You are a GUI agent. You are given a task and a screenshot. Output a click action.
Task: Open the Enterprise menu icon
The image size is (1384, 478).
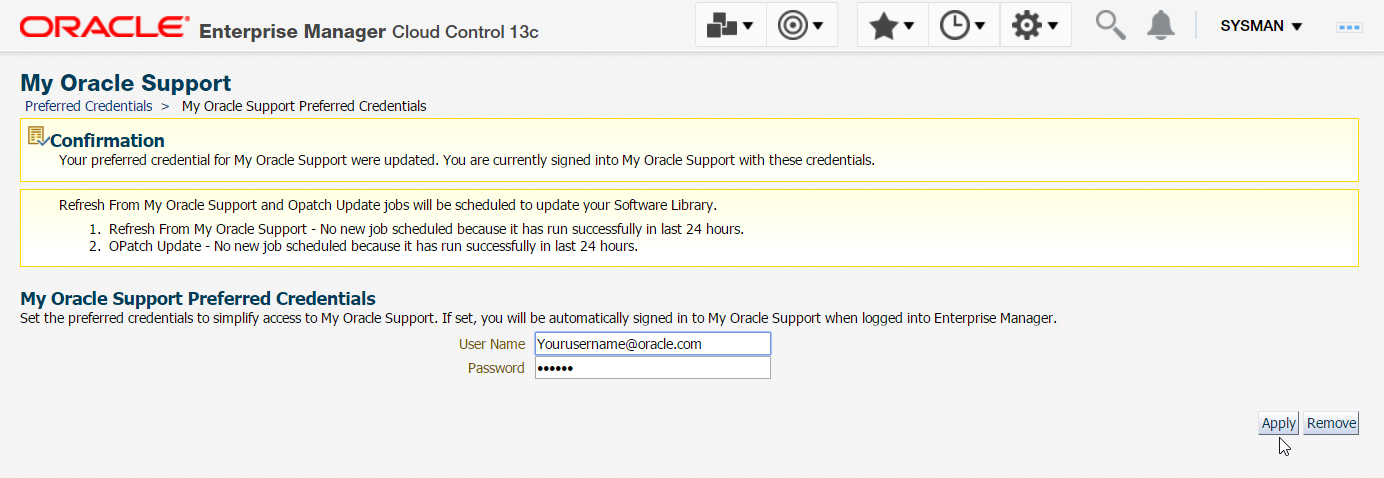[x=730, y=26]
